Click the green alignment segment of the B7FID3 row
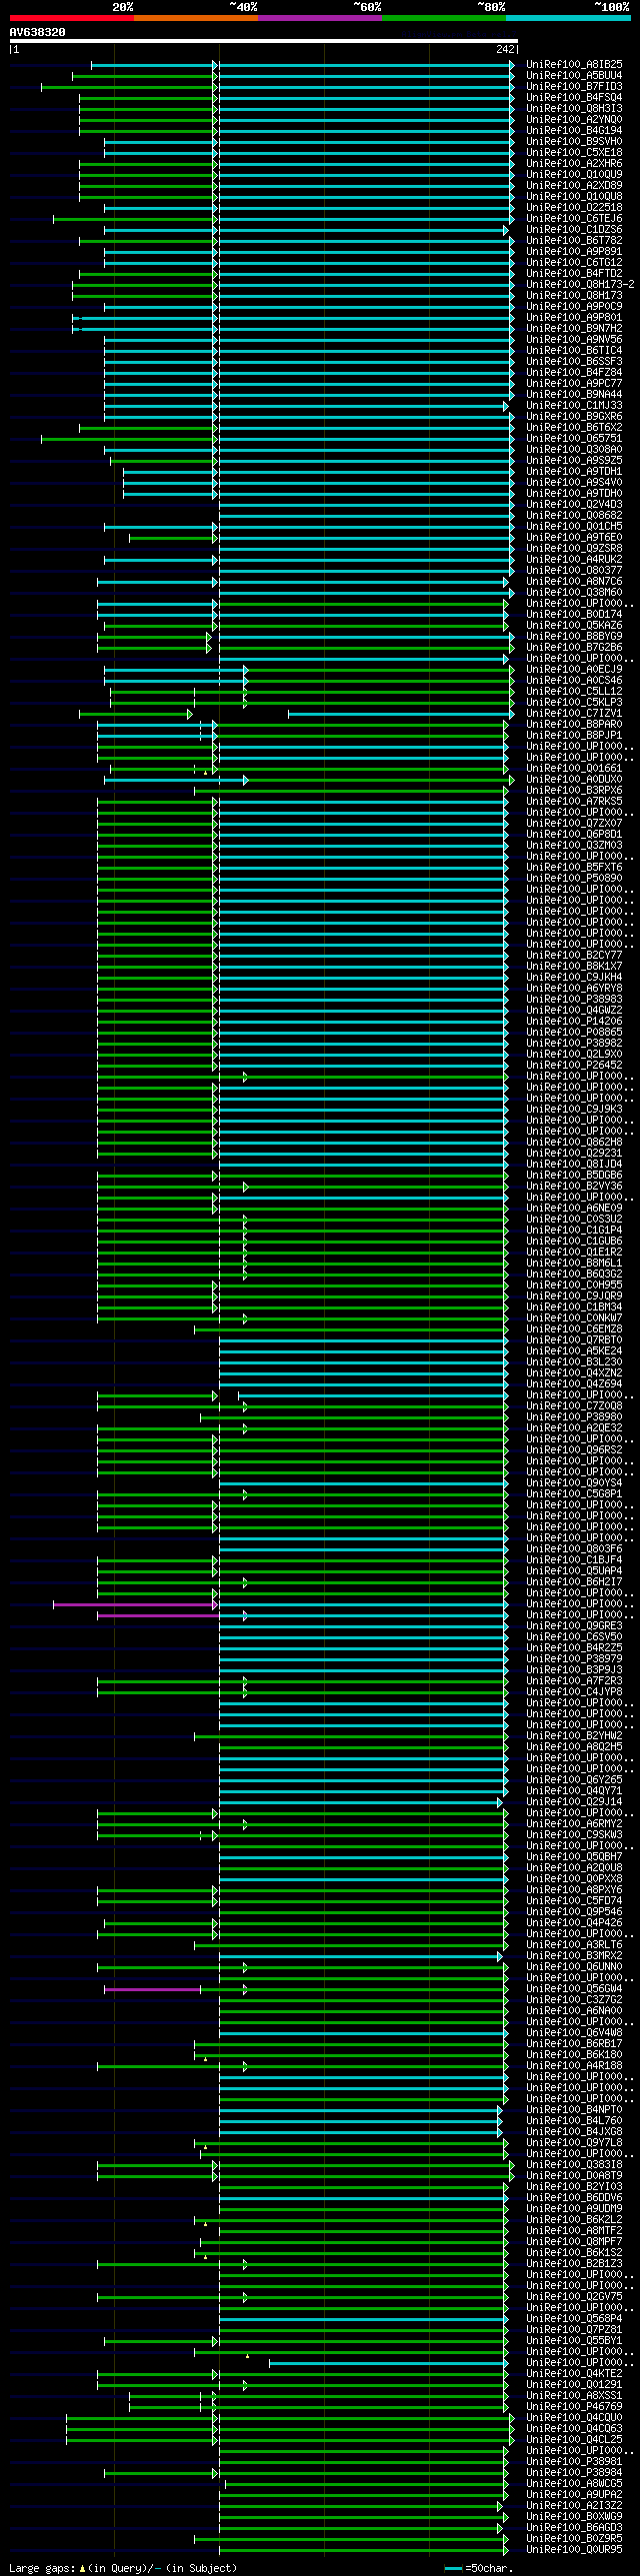640x2576 pixels. (127, 86)
